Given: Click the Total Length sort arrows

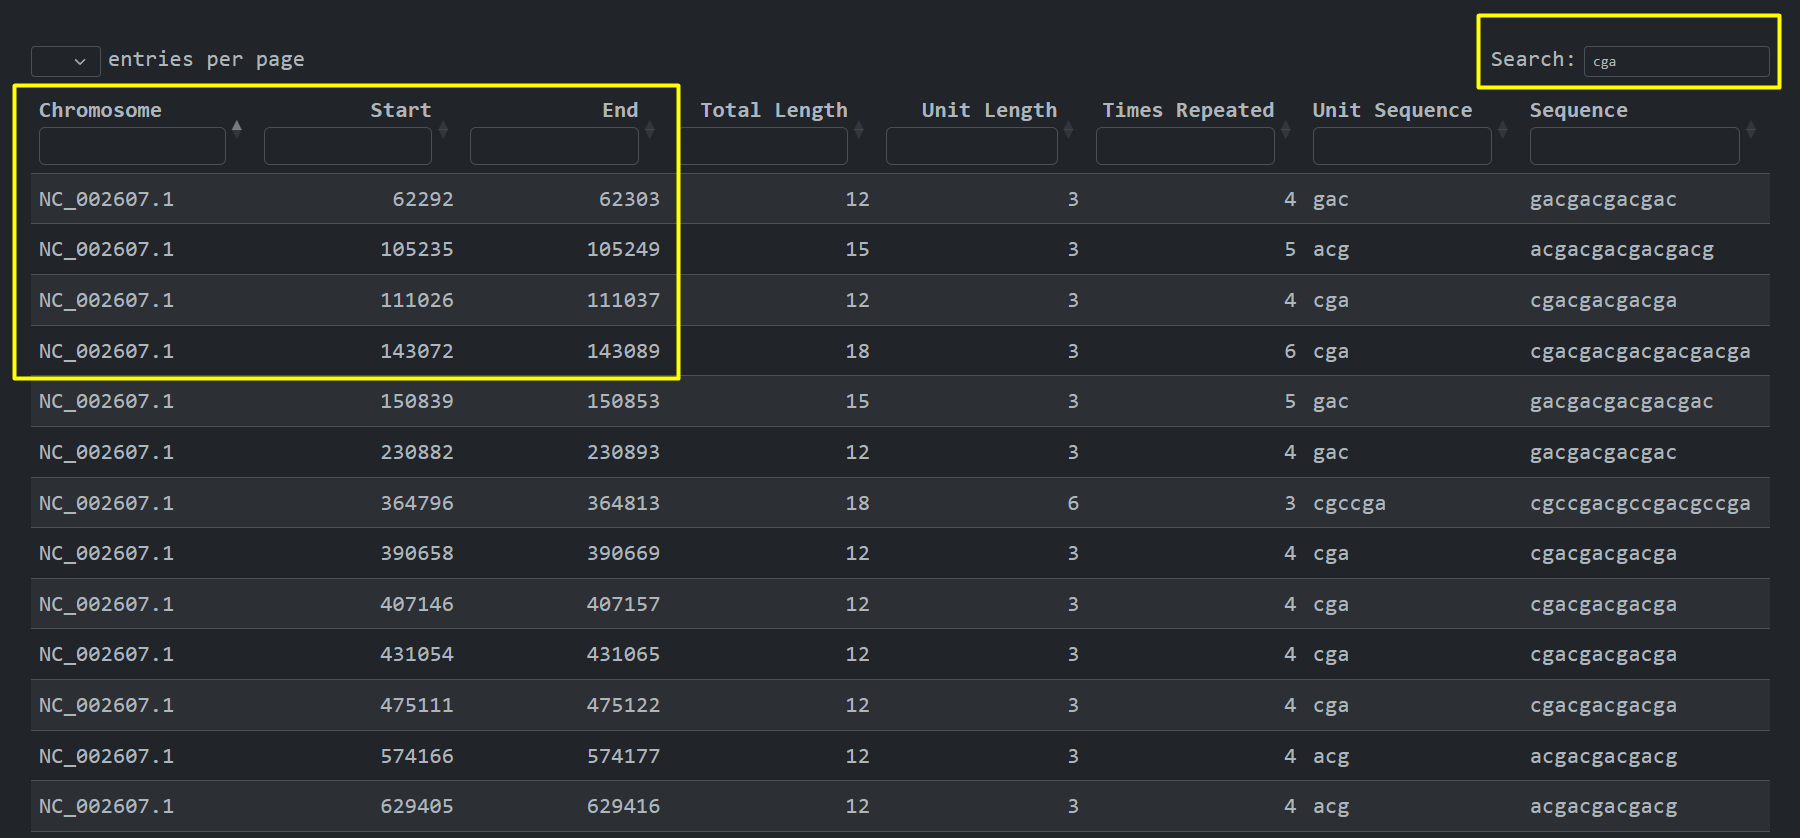Looking at the screenshot, I should 859,129.
